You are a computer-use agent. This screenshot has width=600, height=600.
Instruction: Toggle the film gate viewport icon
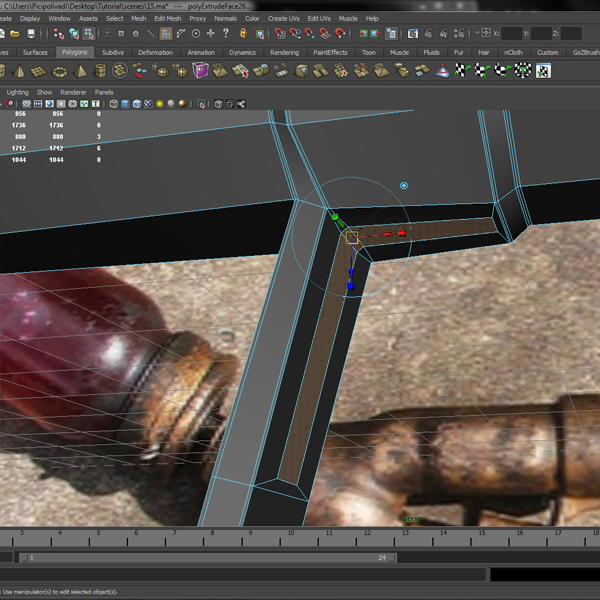coord(38,104)
